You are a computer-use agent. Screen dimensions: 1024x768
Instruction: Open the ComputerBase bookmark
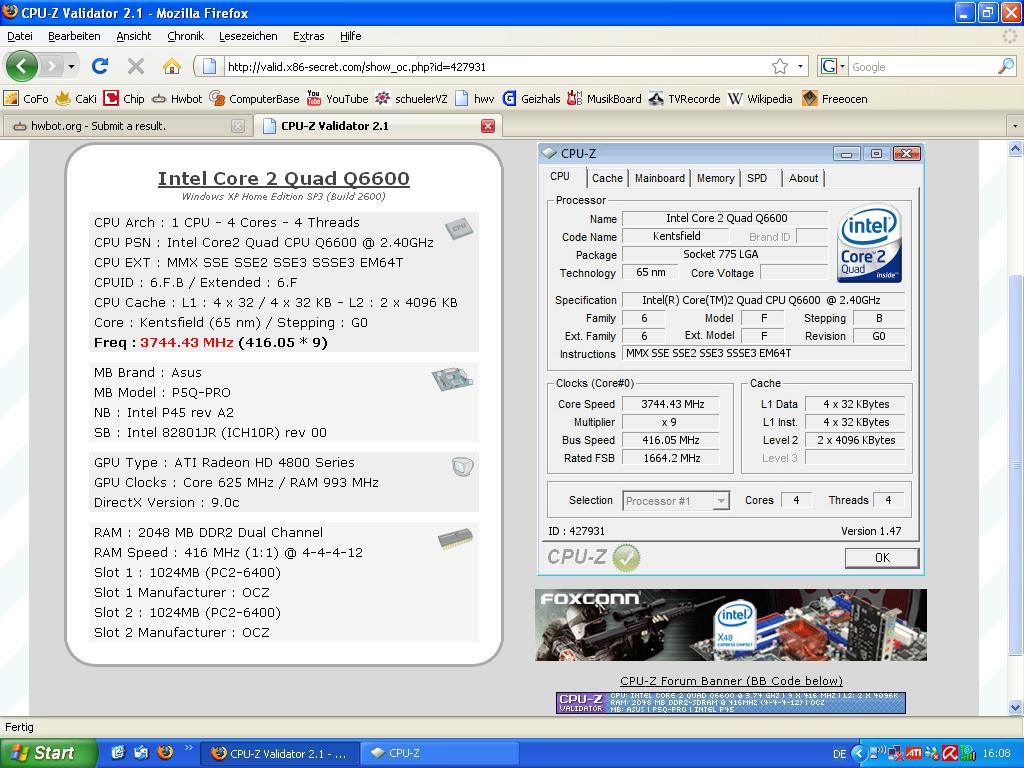(x=255, y=99)
